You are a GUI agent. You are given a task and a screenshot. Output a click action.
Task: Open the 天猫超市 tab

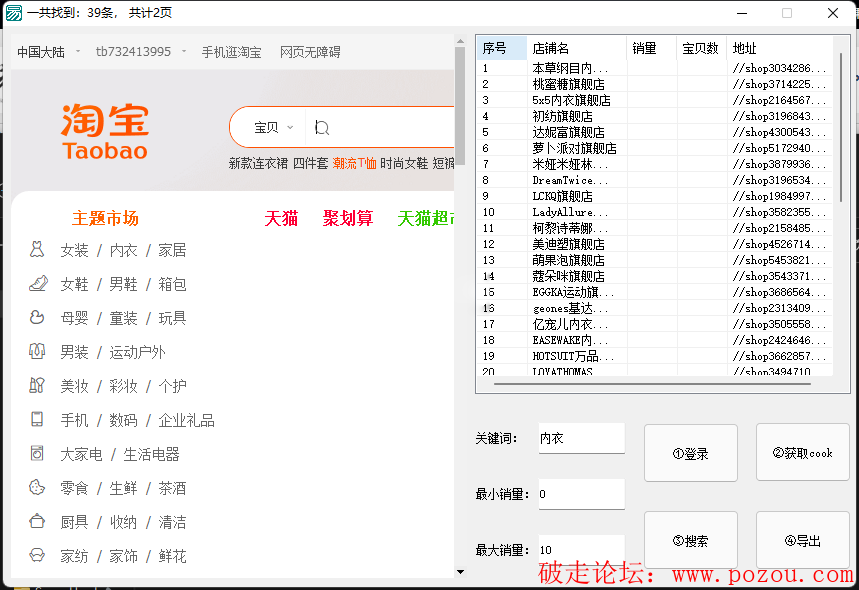pos(426,219)
